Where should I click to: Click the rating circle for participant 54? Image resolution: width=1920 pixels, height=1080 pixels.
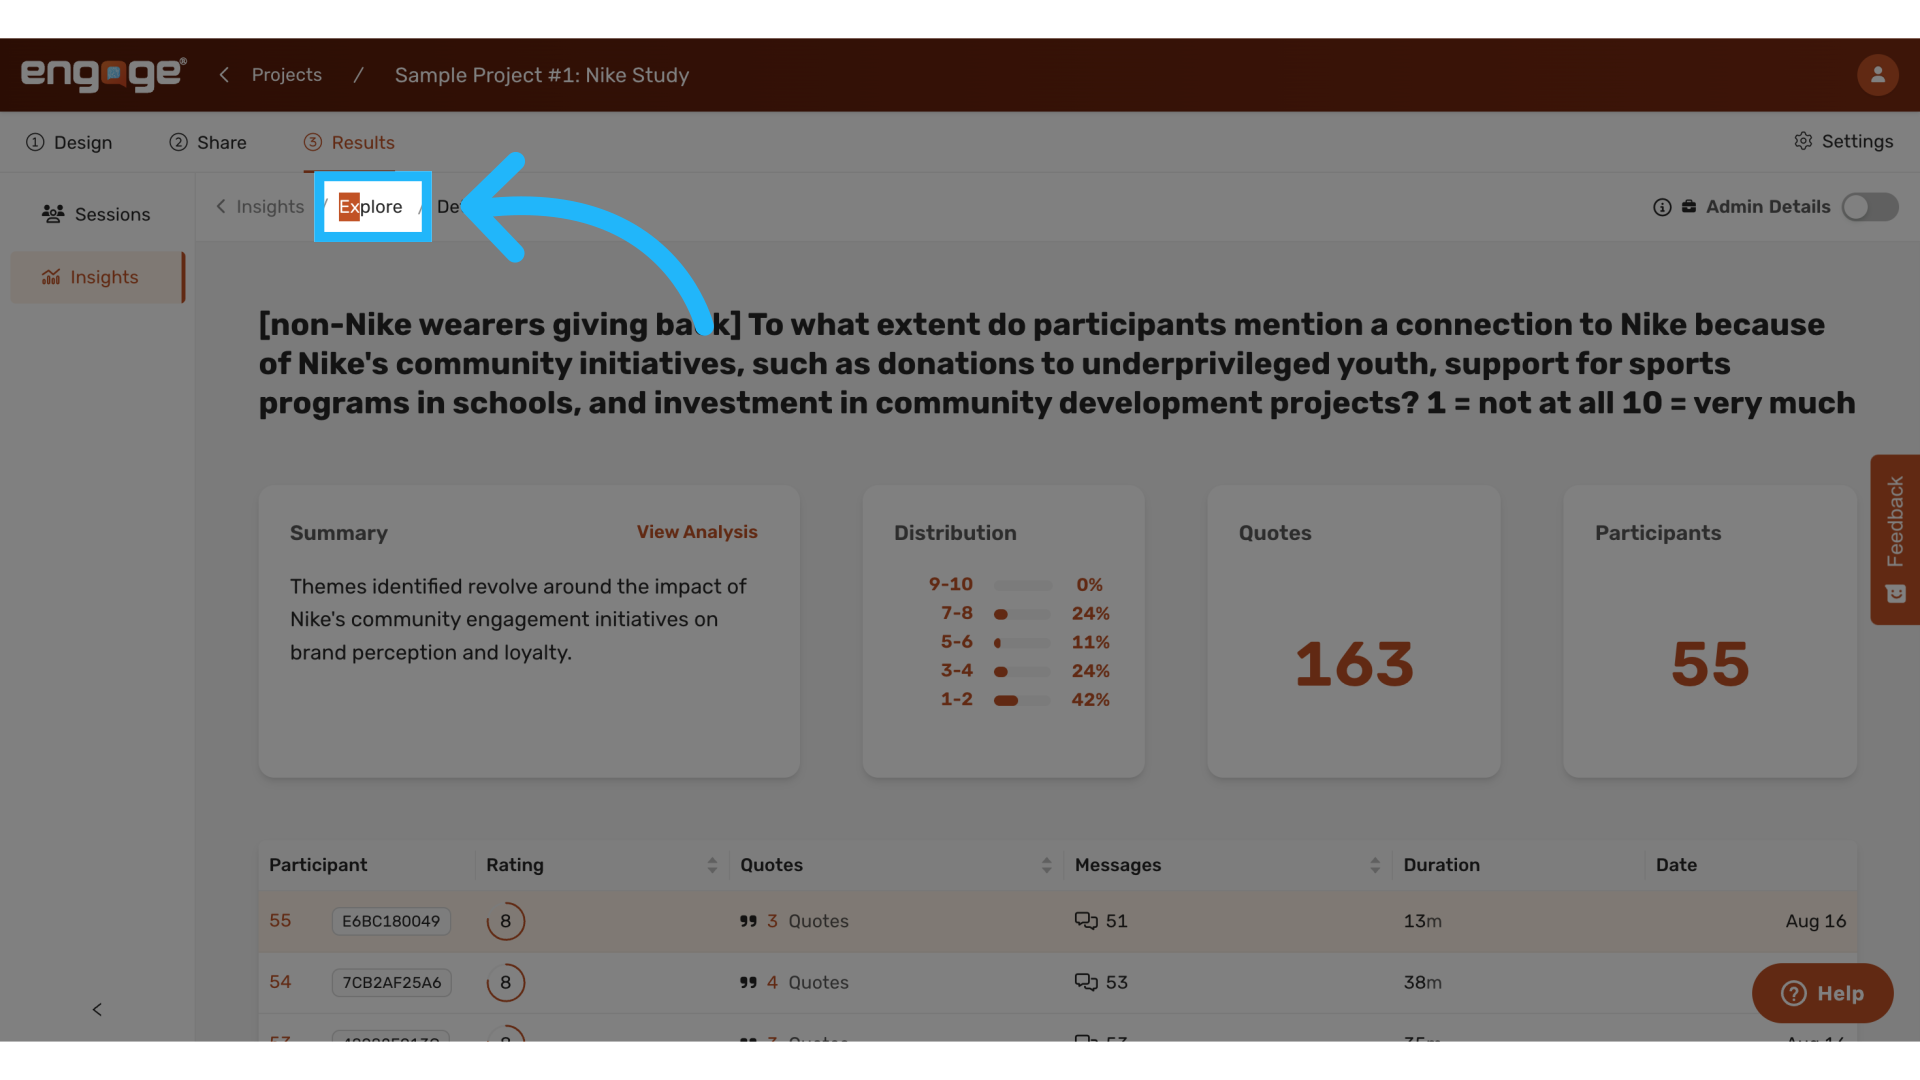coord(506,983)
